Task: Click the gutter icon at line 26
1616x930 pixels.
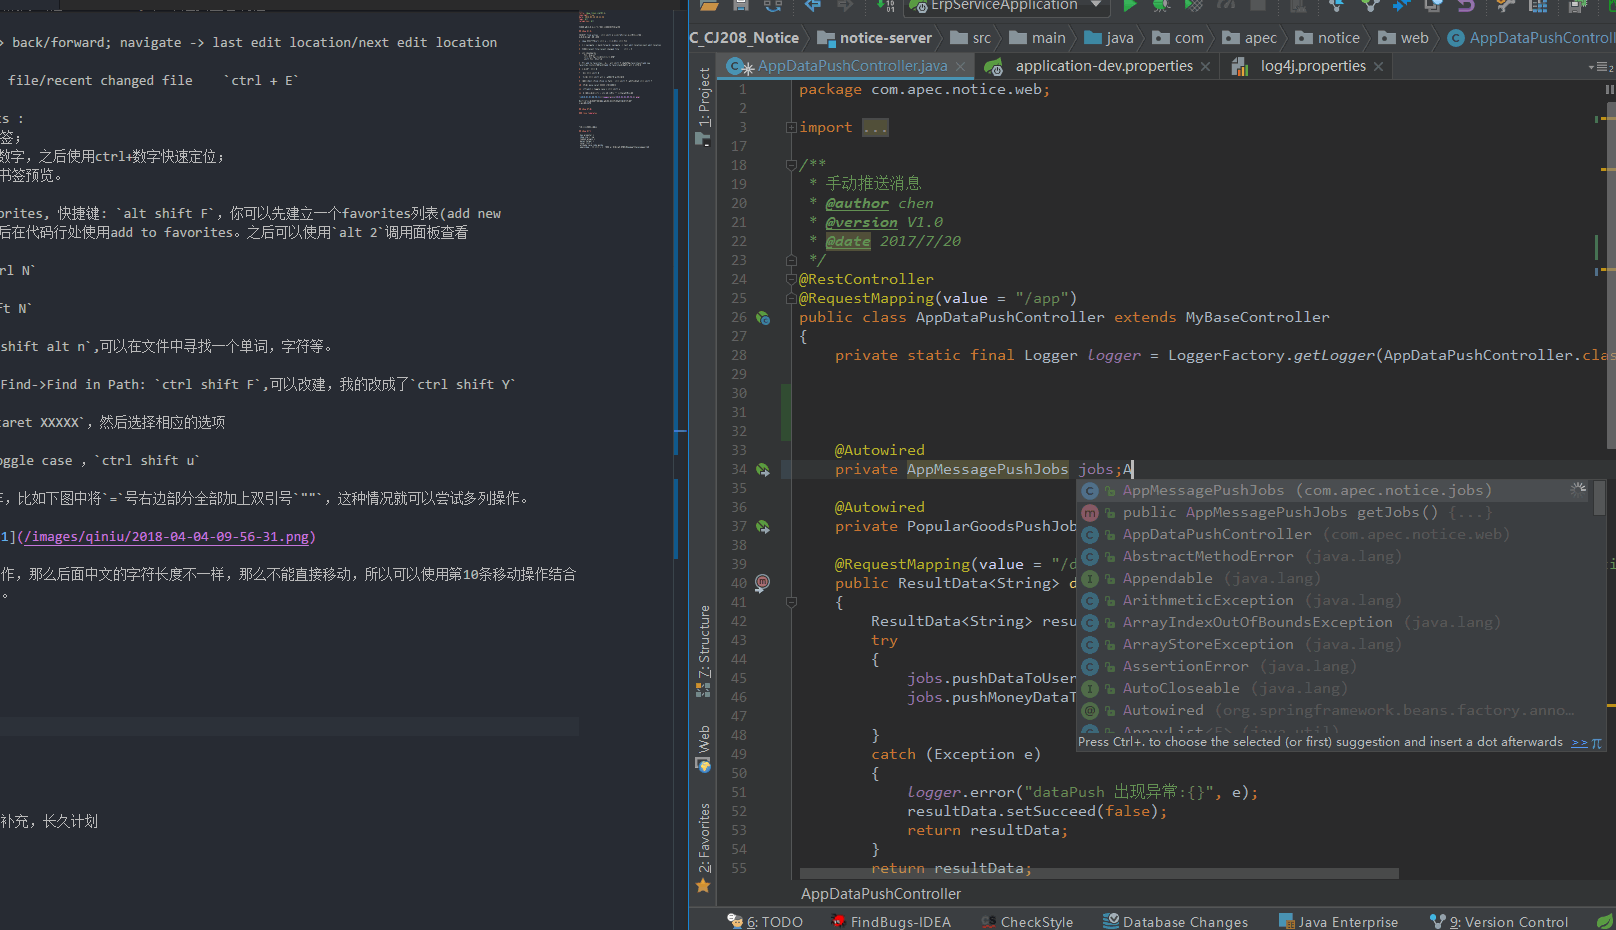Action: pos(763,318)
